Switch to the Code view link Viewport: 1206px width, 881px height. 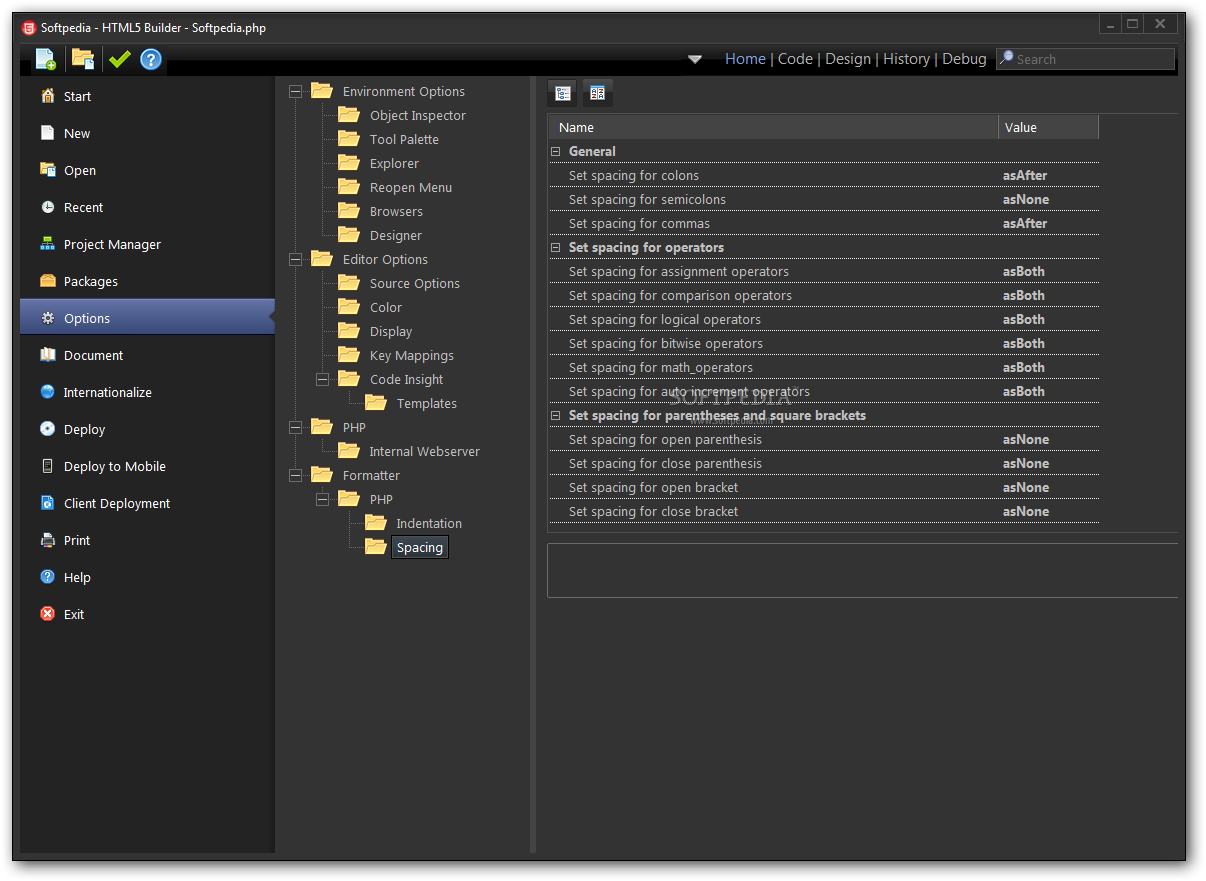(795, 59)
